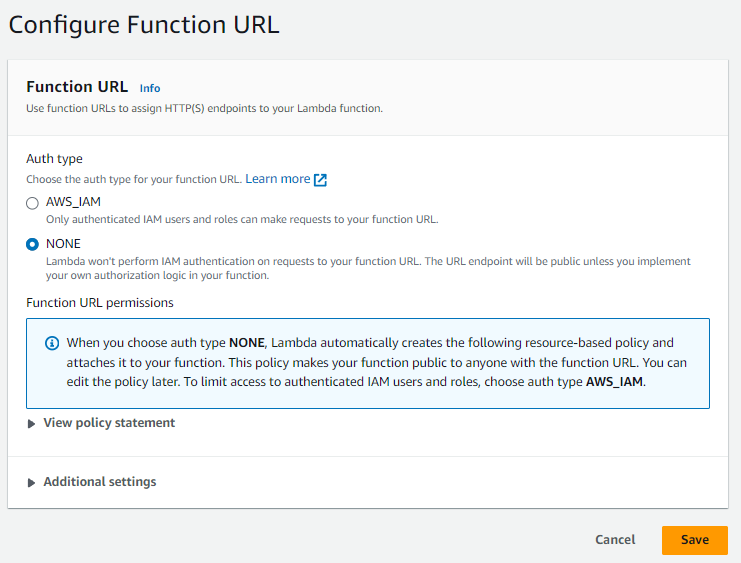Save the function URL configuration
The width and height of the screenshot is (741, 563).
coord(695,540)
